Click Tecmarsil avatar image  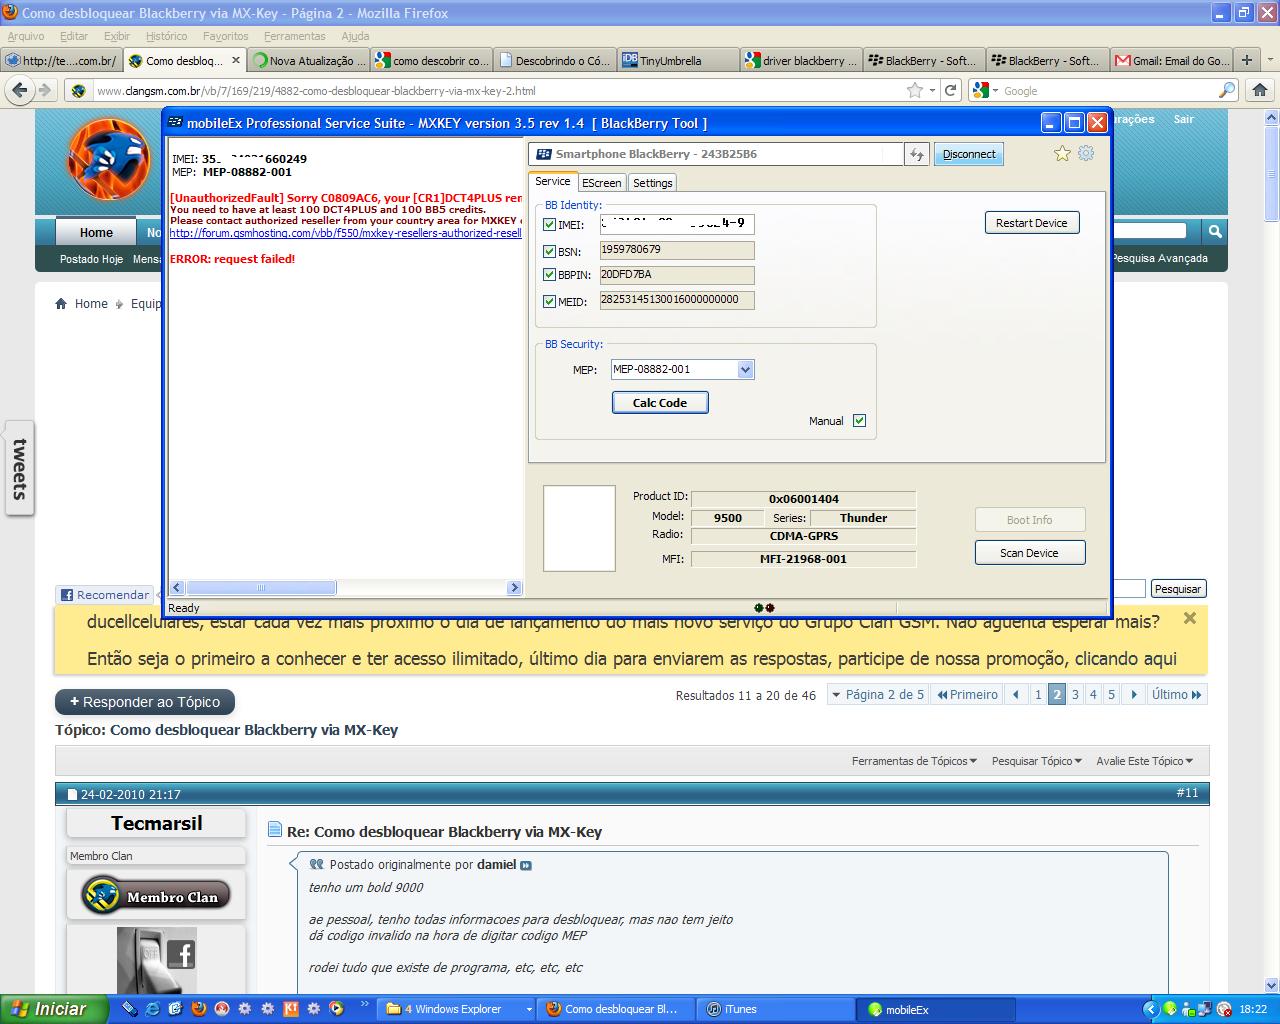156,960
